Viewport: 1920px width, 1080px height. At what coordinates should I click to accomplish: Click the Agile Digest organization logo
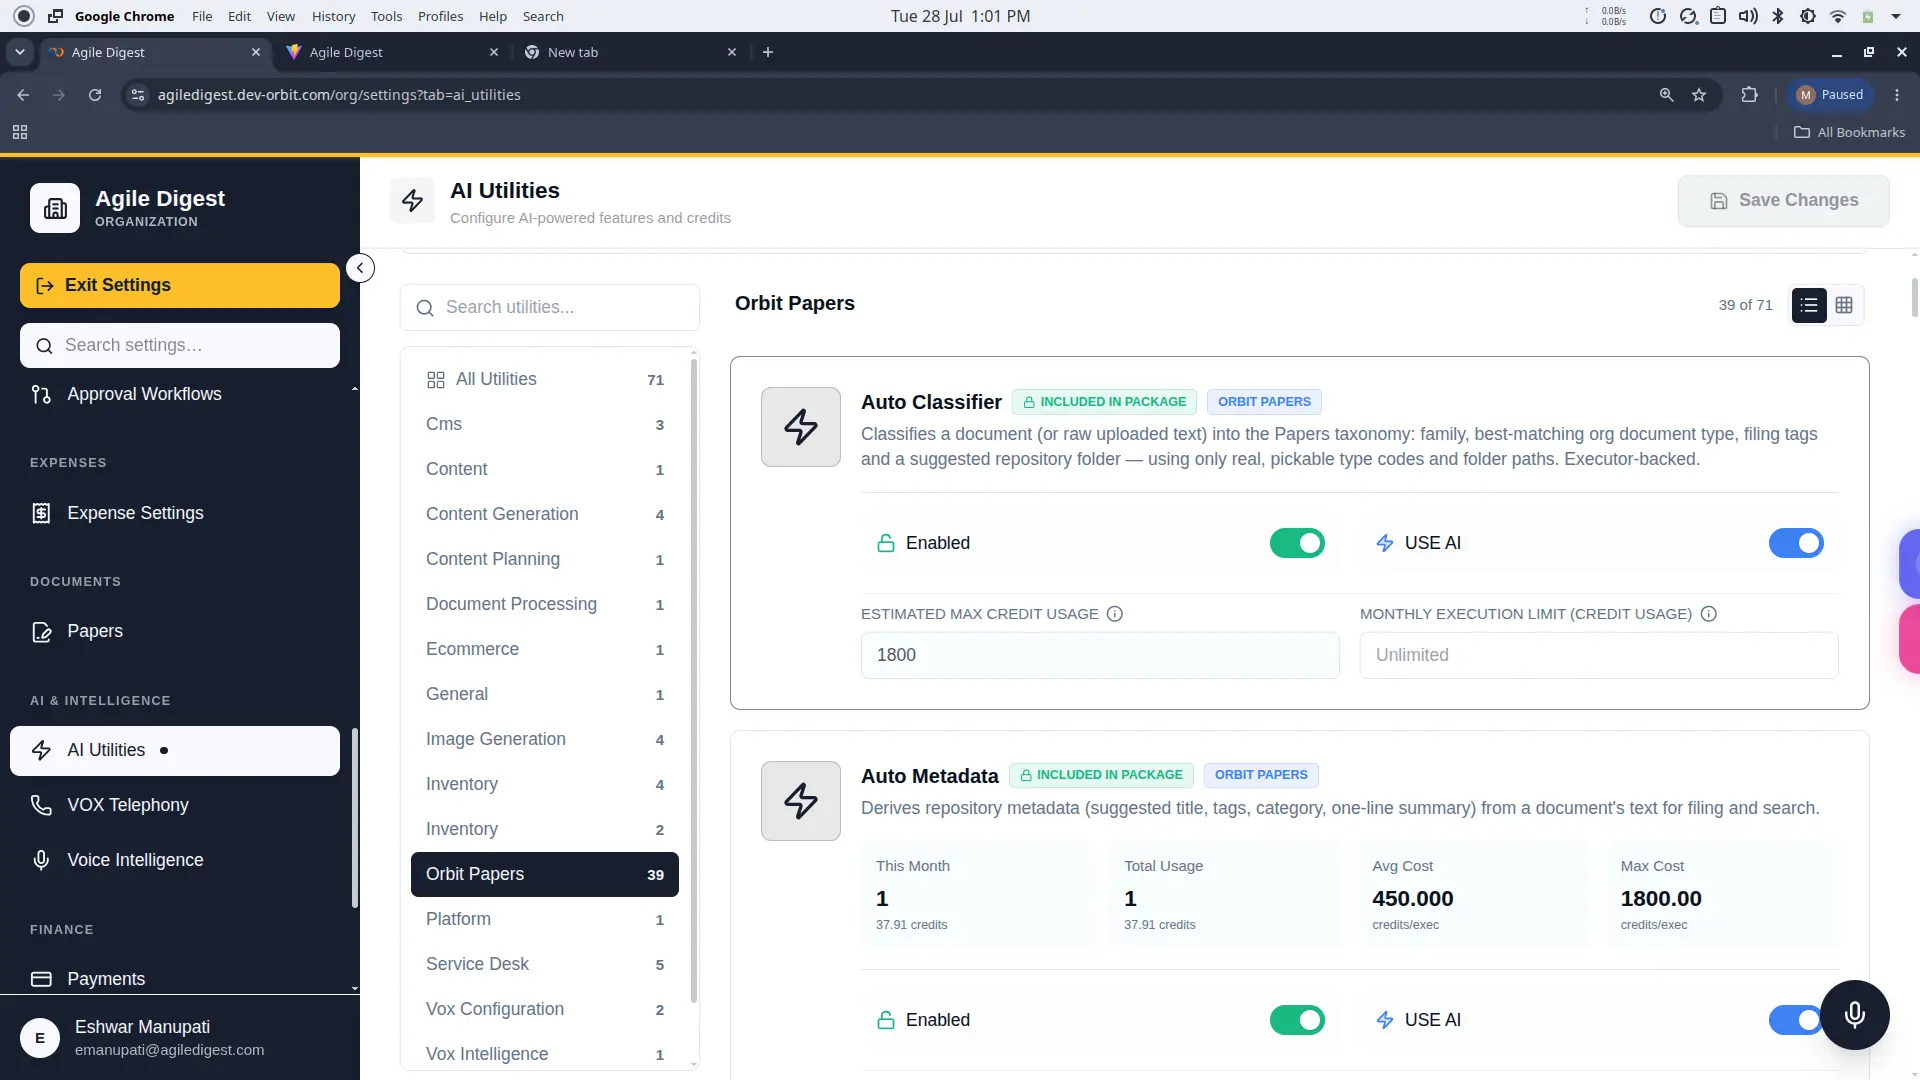coord(55,208)
